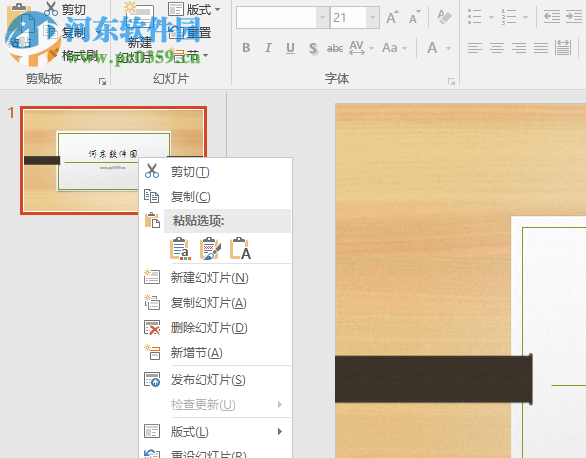Center align text

pyautogui.click(x=497, y=48)
